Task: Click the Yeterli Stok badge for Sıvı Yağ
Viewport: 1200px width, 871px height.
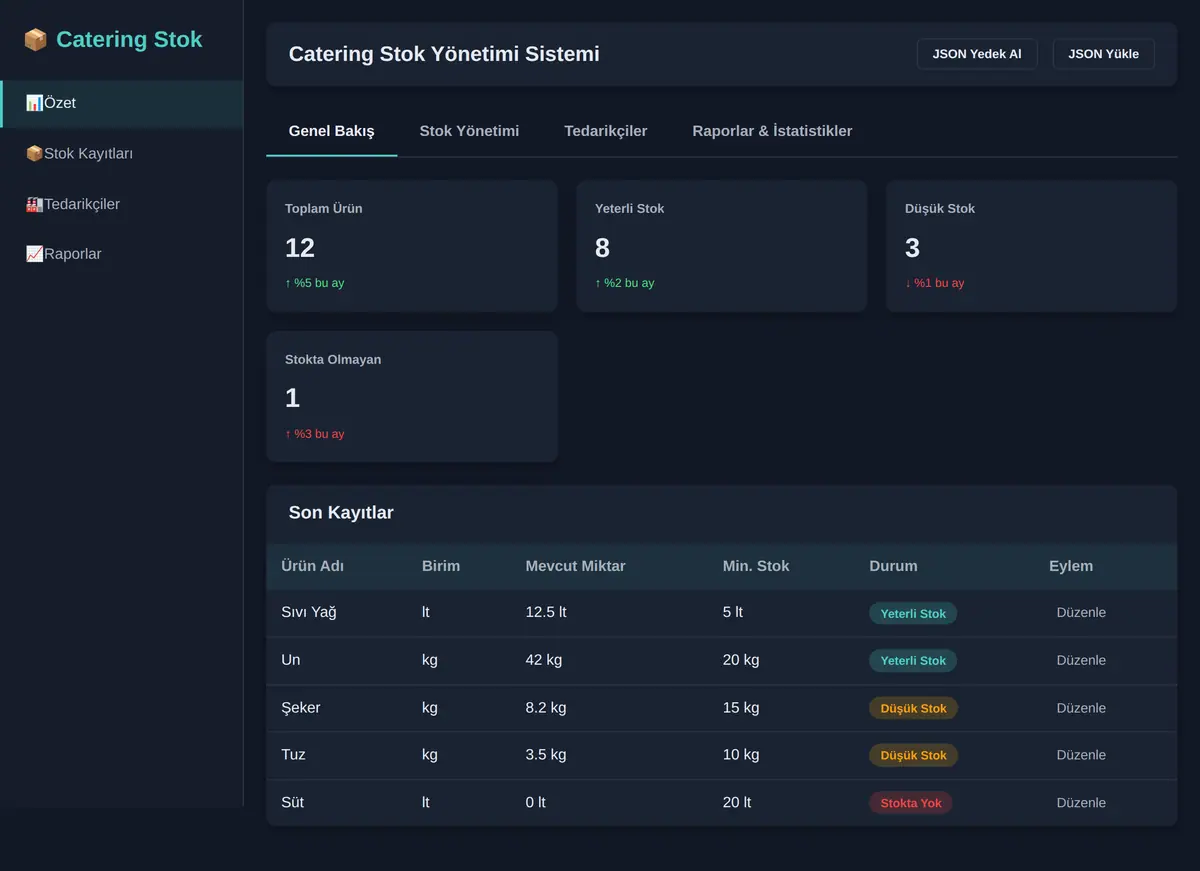Action: (x=913, y=613)
